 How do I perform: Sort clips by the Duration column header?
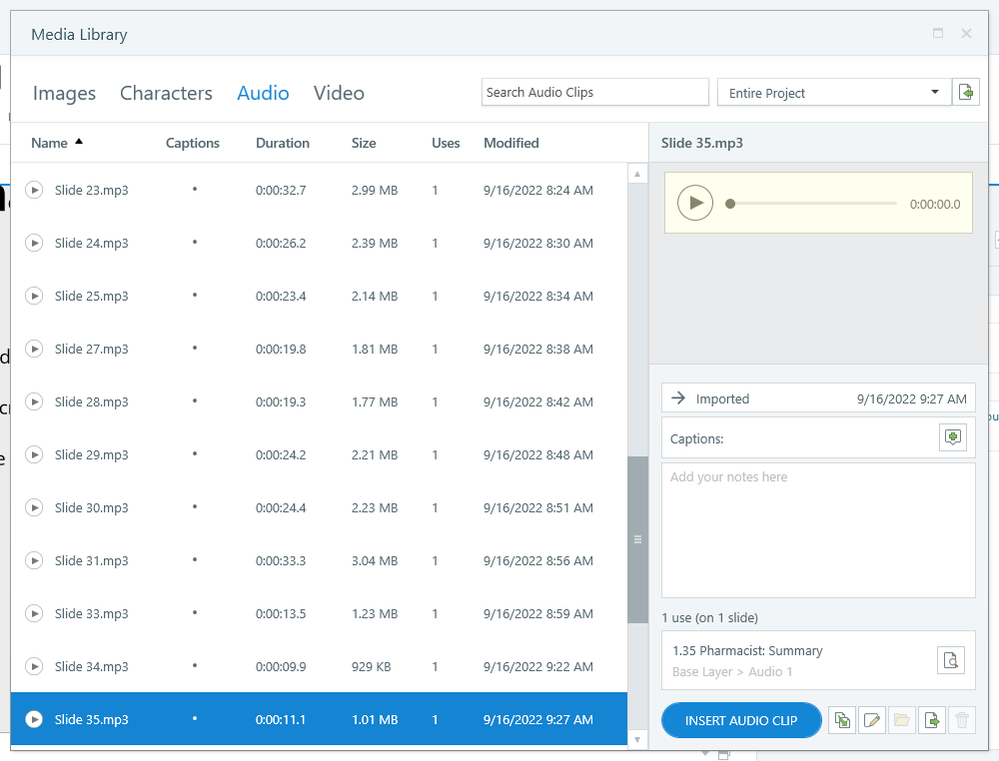pyautogui.click(x=282, y=143)
